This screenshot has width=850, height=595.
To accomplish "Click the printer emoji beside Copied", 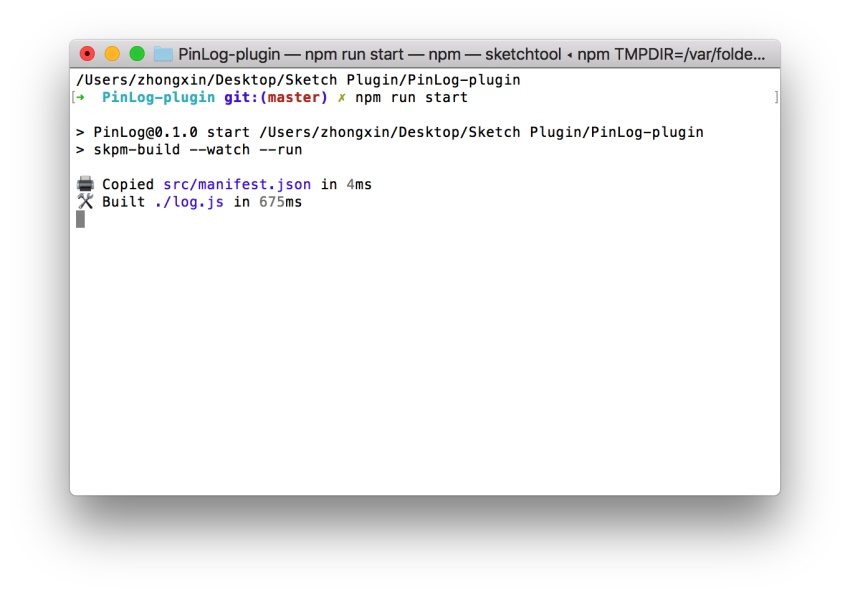I will (x=85, y=184).
